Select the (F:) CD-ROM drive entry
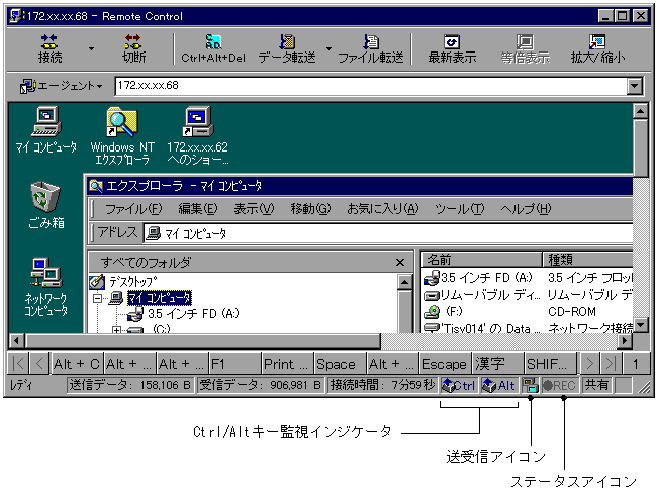The width and height of the screenshot is (657, 499). [443, 312]
